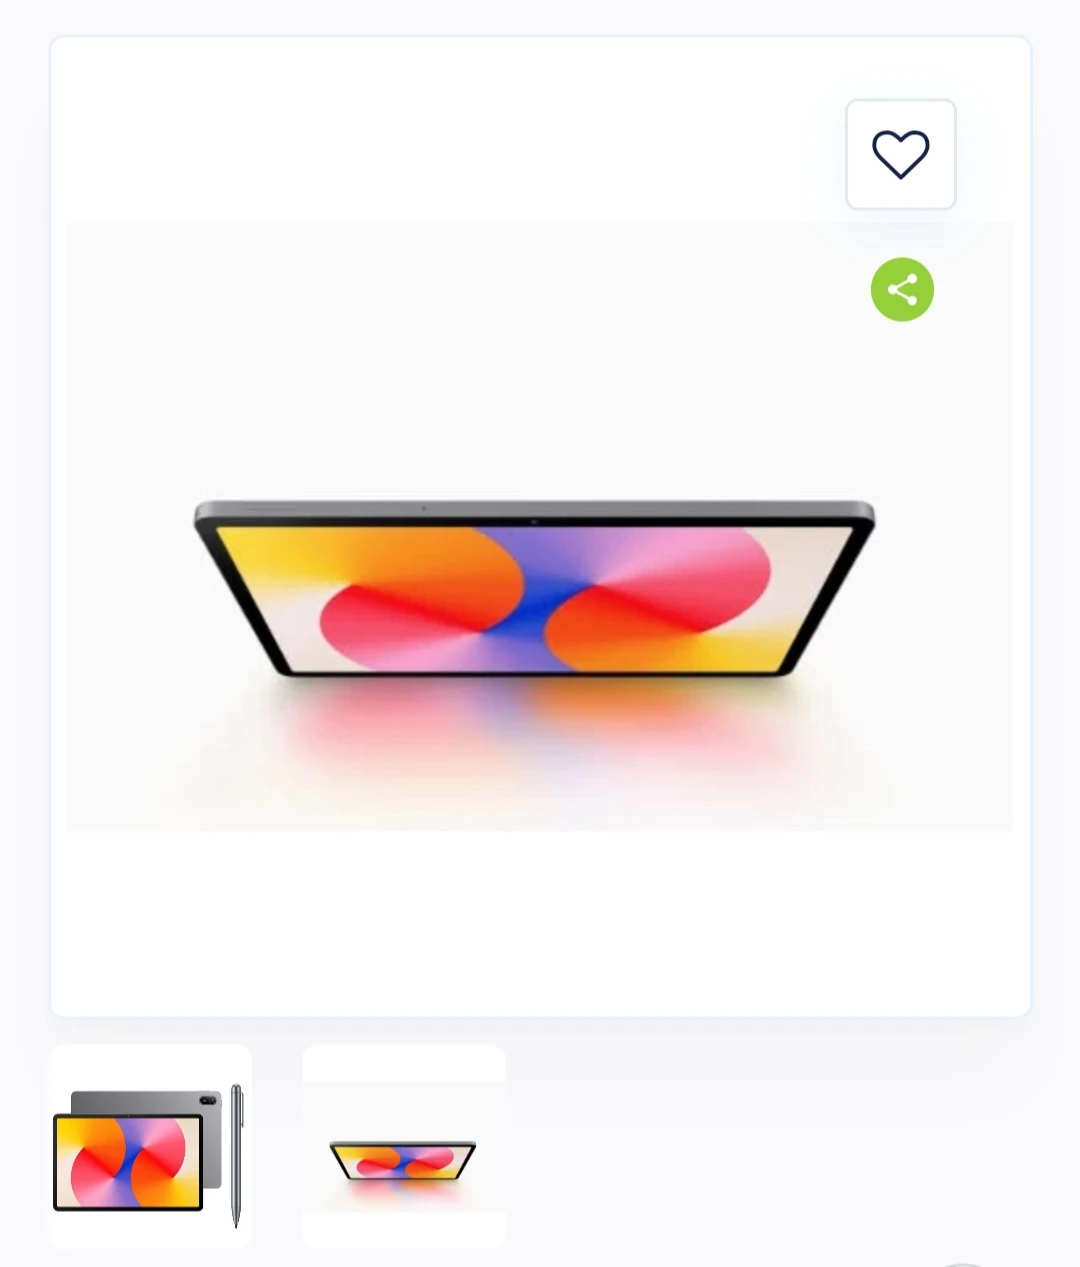Image resolution: width=1080 pixels, height=1267 pixels.
Task: Click the colorful screen in first thumbnail
Action: pyautogui.click(x=128, y=1162)
